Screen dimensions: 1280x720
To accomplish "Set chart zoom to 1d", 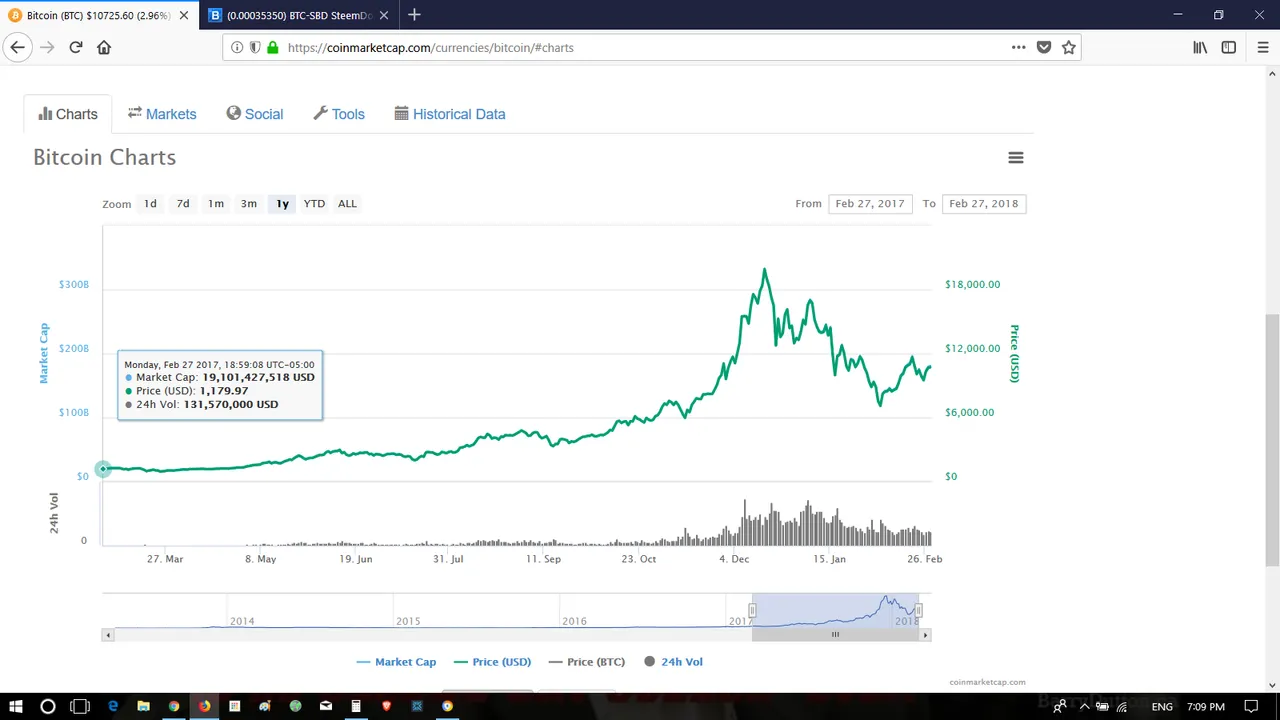I will 150,204.
